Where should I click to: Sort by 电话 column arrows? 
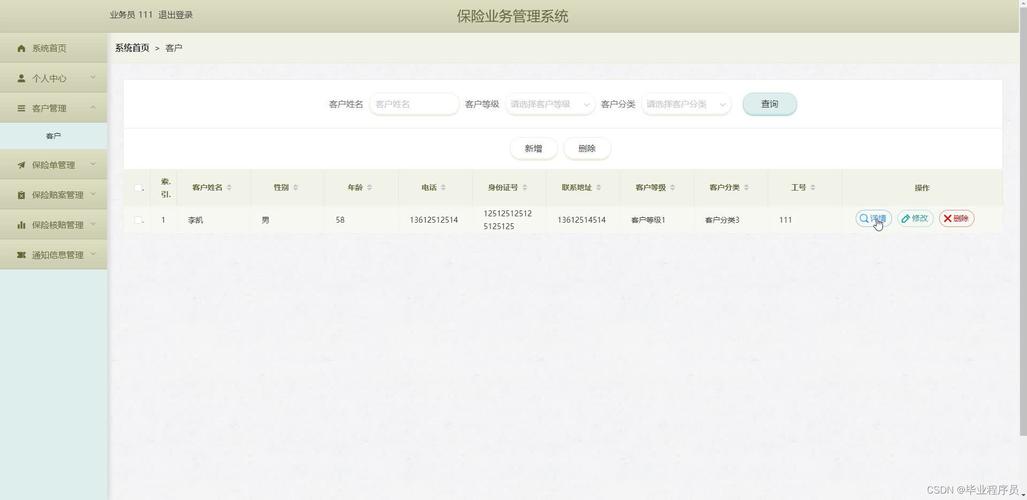[443, 187]
